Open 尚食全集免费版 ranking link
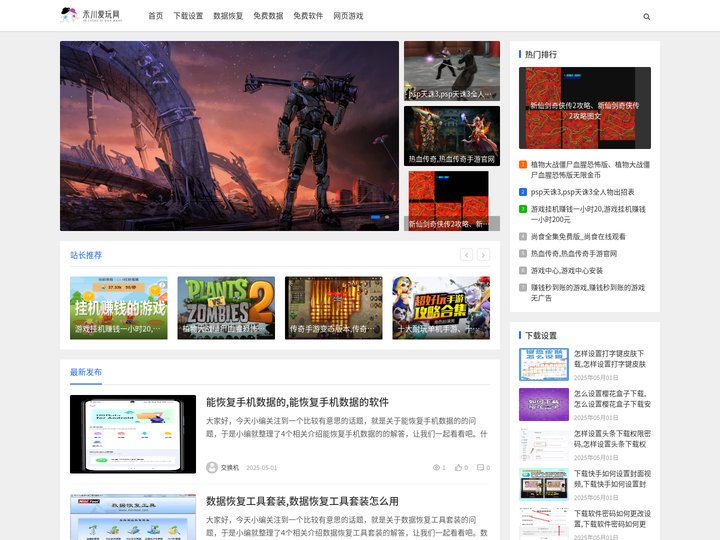Image resolution: width=720 pixels, height=540 pixels. pos(578,236)
